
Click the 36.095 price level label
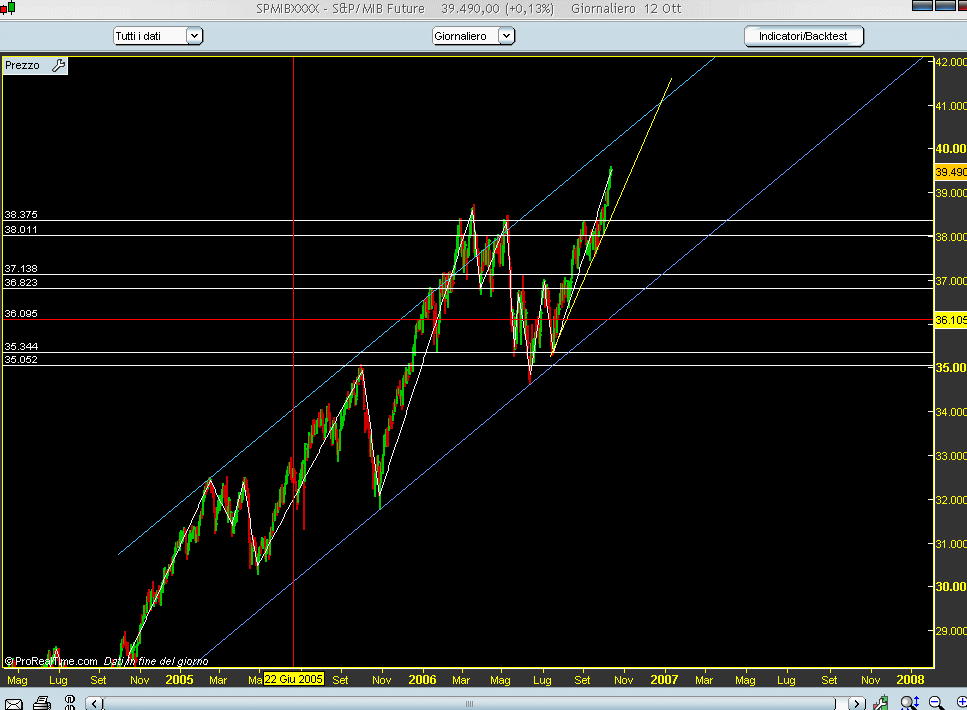point(21,313)
